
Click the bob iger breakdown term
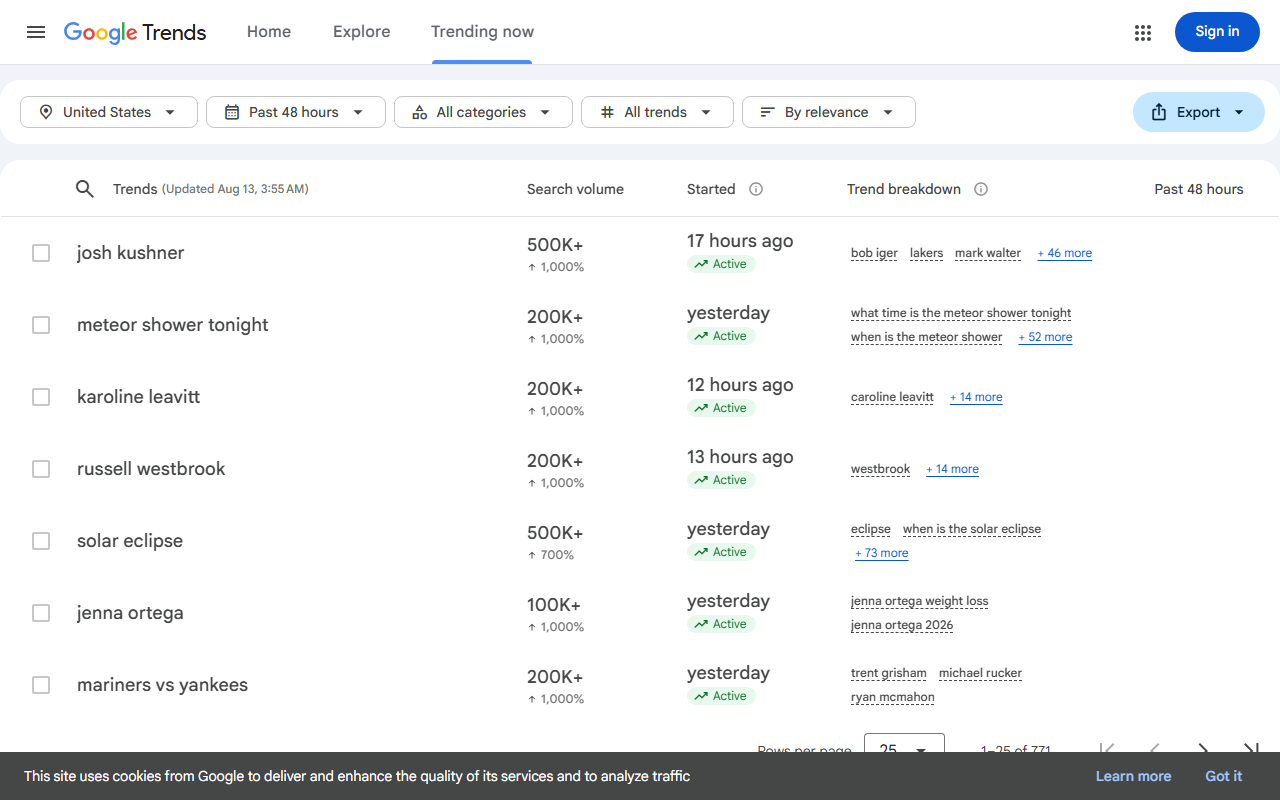click(874, 253)
